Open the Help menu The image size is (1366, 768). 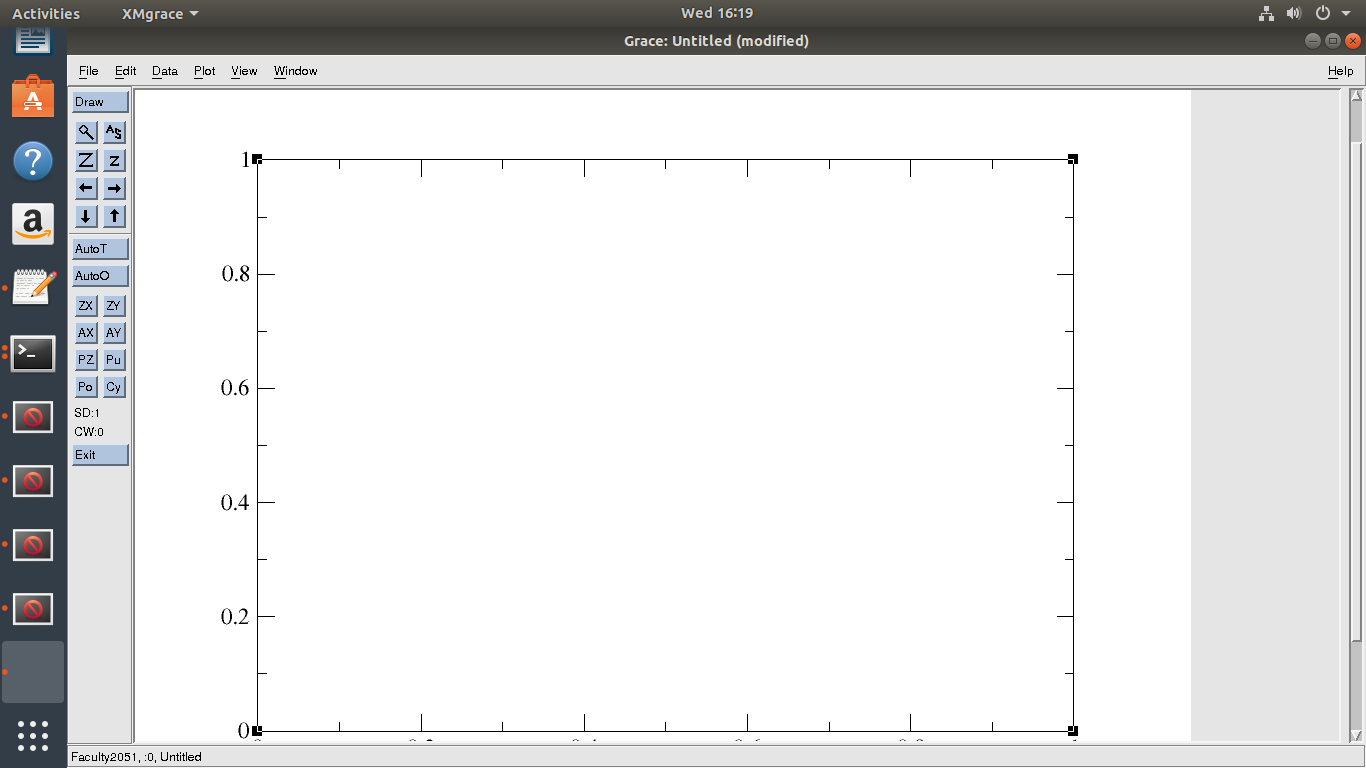(x=1340, y=71)
